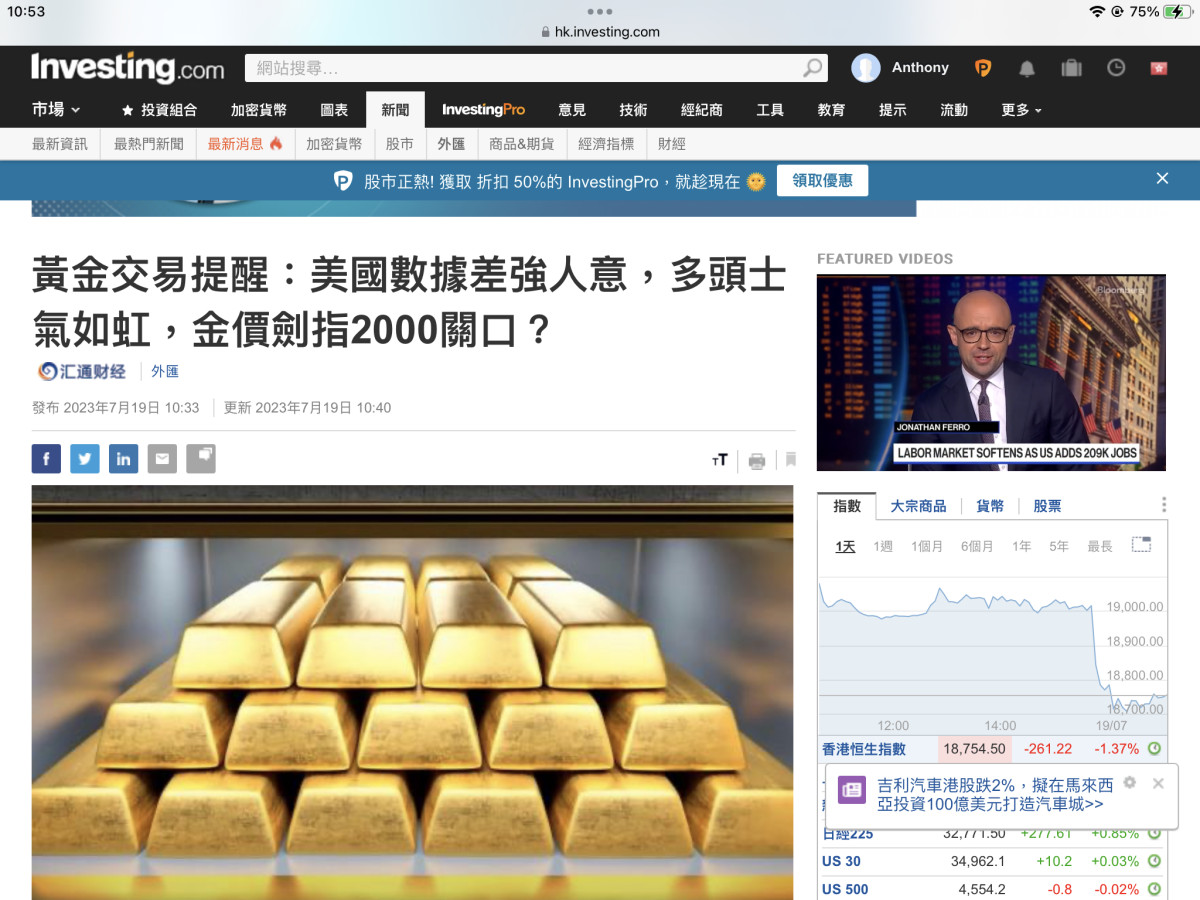Open the 經紀商 menu item

coord(702,110)
